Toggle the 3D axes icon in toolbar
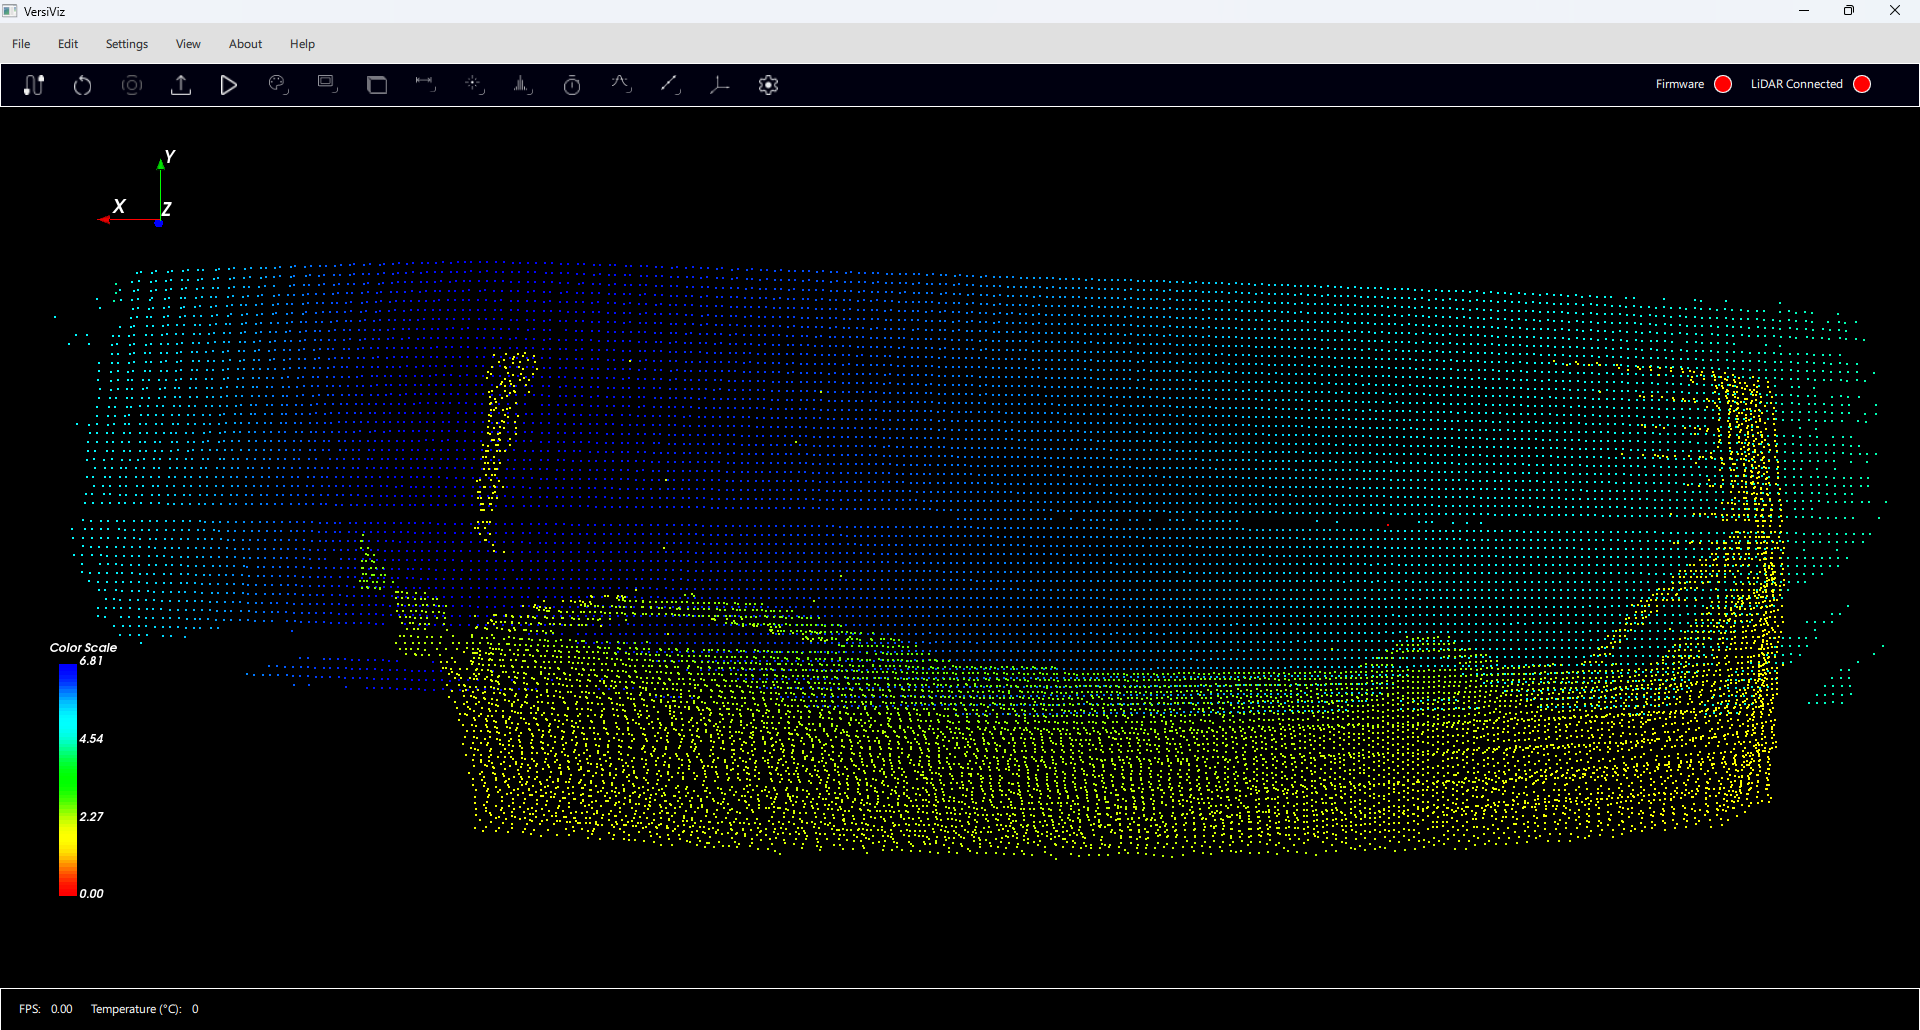 click(719, 85)
